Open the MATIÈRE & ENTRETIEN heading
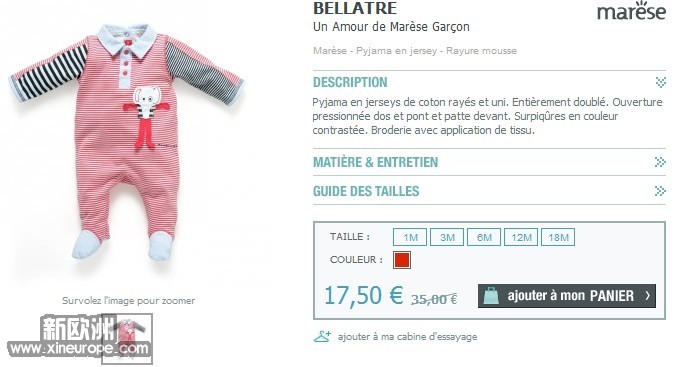 point(375,162)
